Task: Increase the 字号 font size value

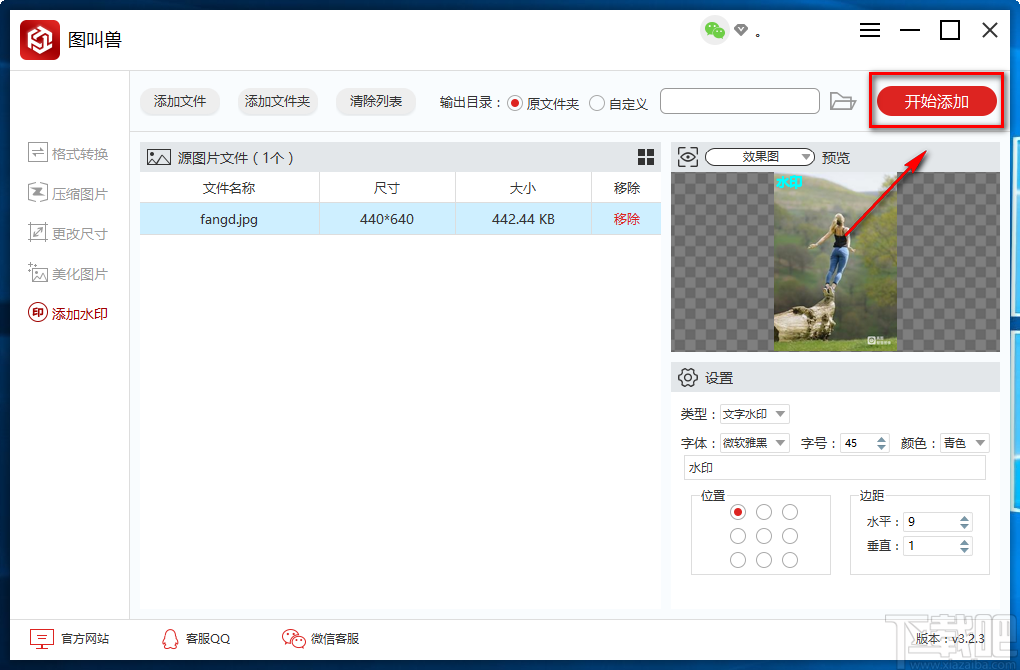Action: click(881, 439)
